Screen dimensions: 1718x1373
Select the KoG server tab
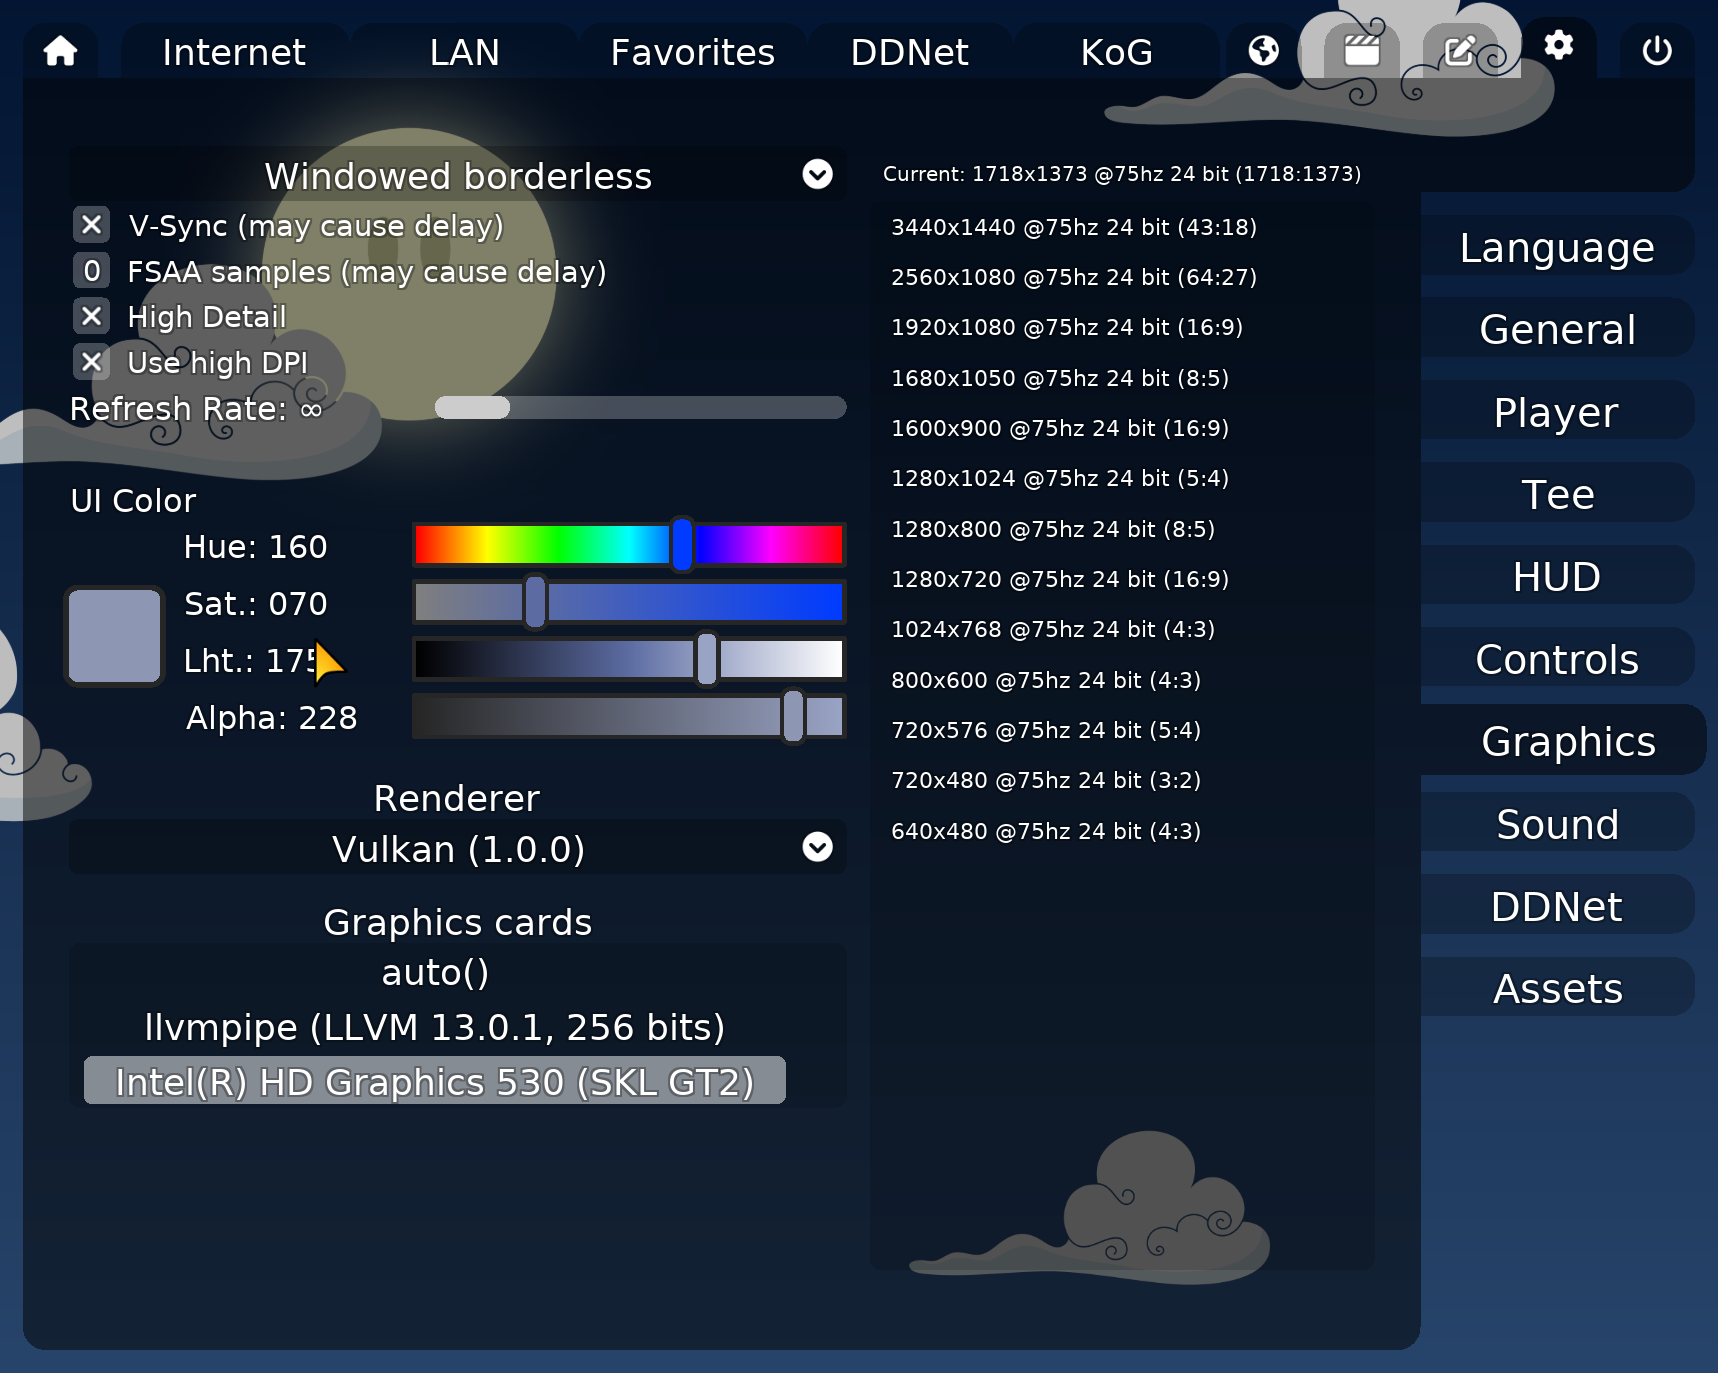point(1116,51)
